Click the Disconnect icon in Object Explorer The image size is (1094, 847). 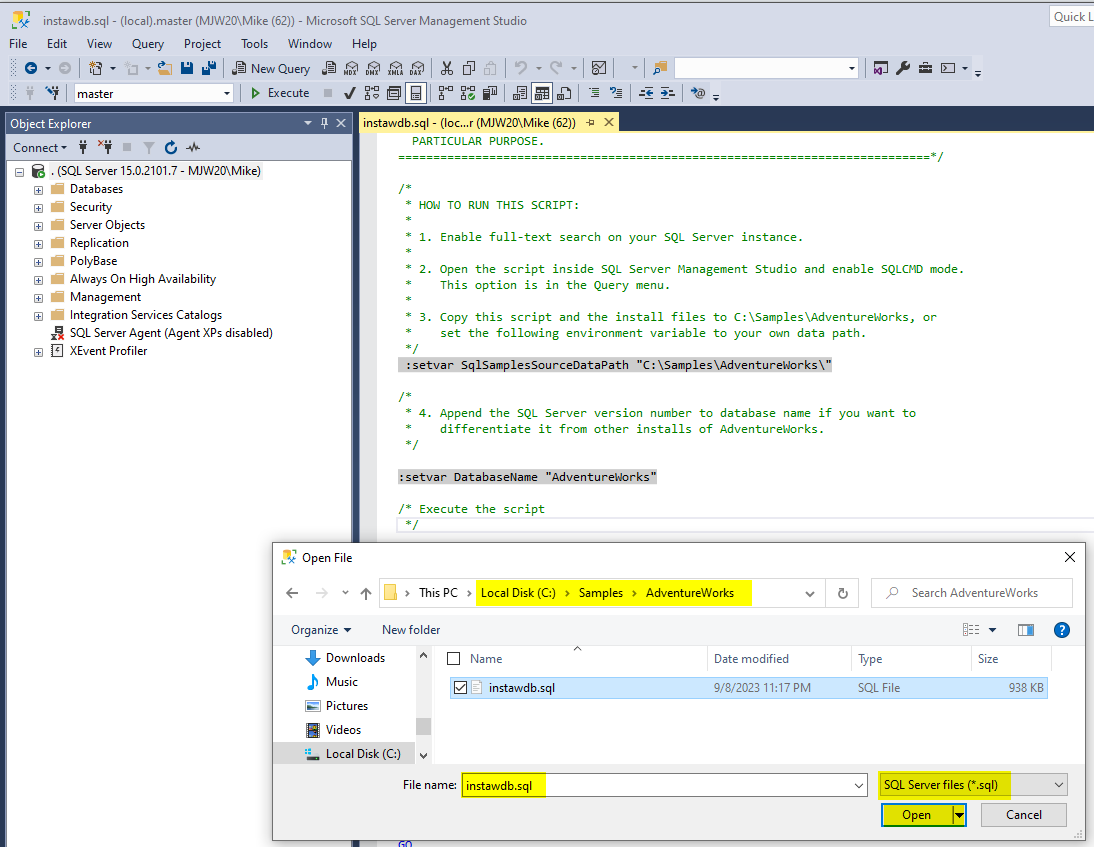click(x=105, y=147)
